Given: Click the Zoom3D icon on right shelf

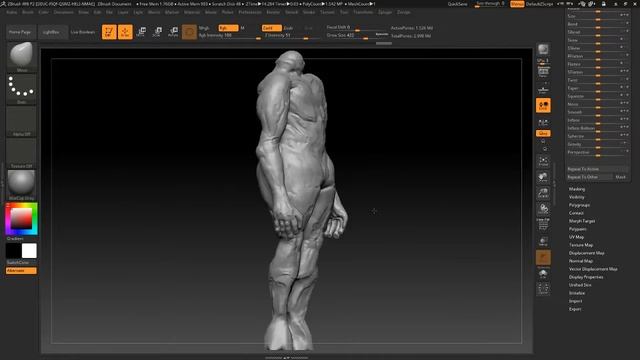Looking at the screenshot, I should (543, 193).
